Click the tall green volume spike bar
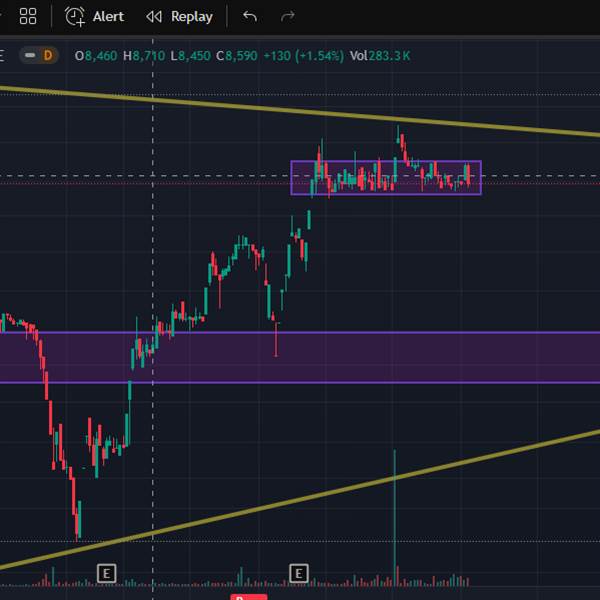This screenshot has height=600, width=600. click(395, 517)
